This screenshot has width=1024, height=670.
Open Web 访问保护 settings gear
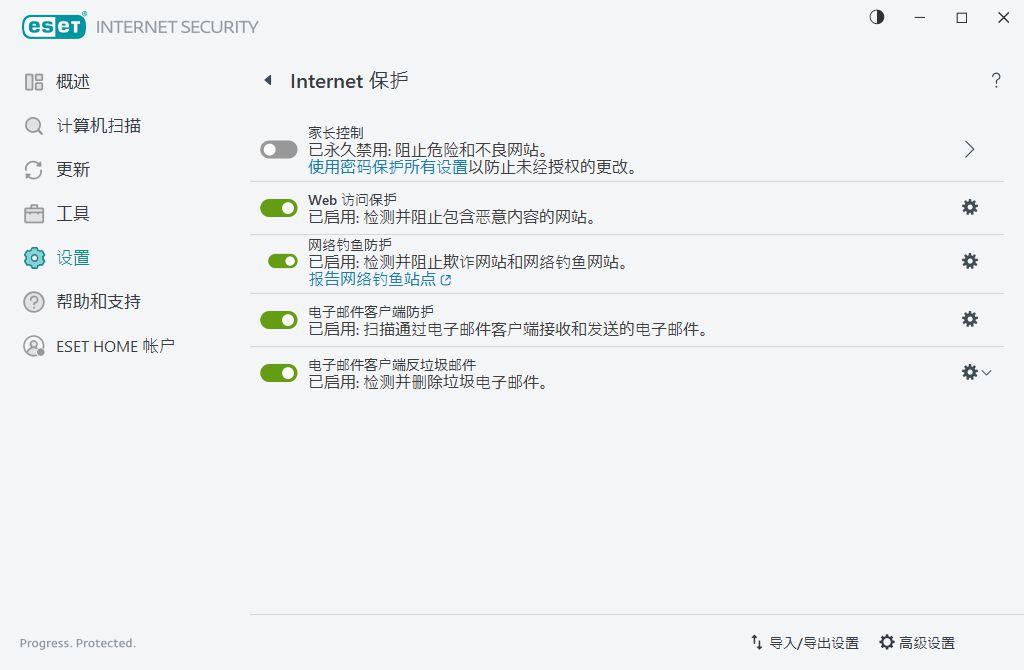[x=969, y=207]
